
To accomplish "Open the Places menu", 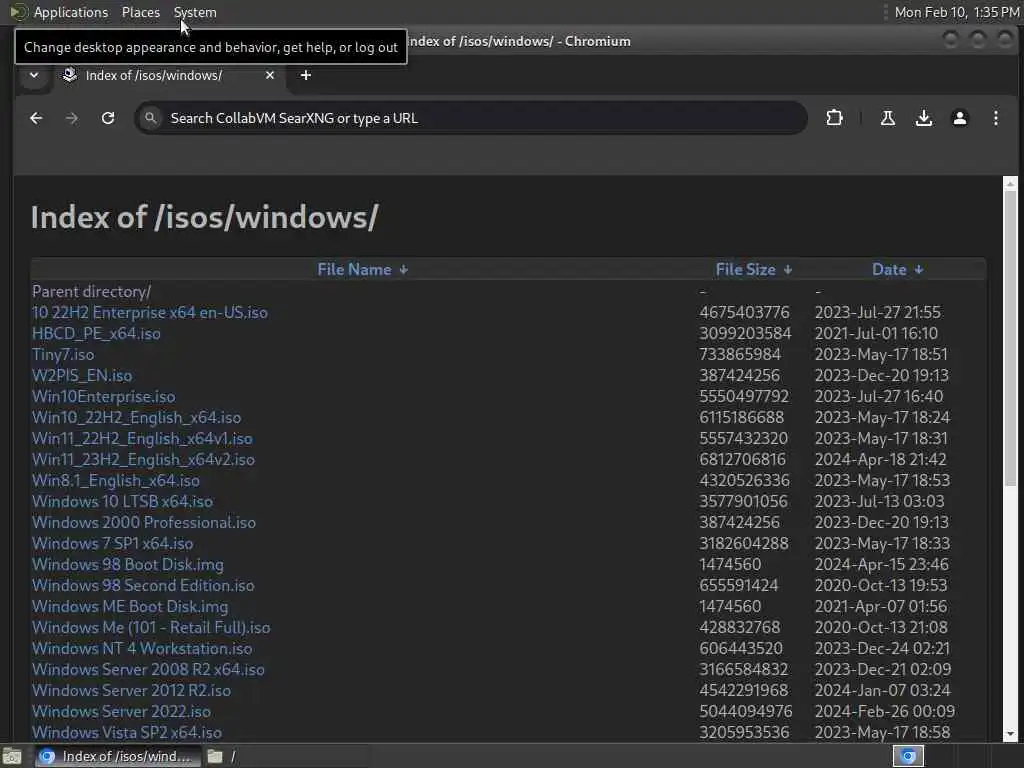I will [140, 12].
